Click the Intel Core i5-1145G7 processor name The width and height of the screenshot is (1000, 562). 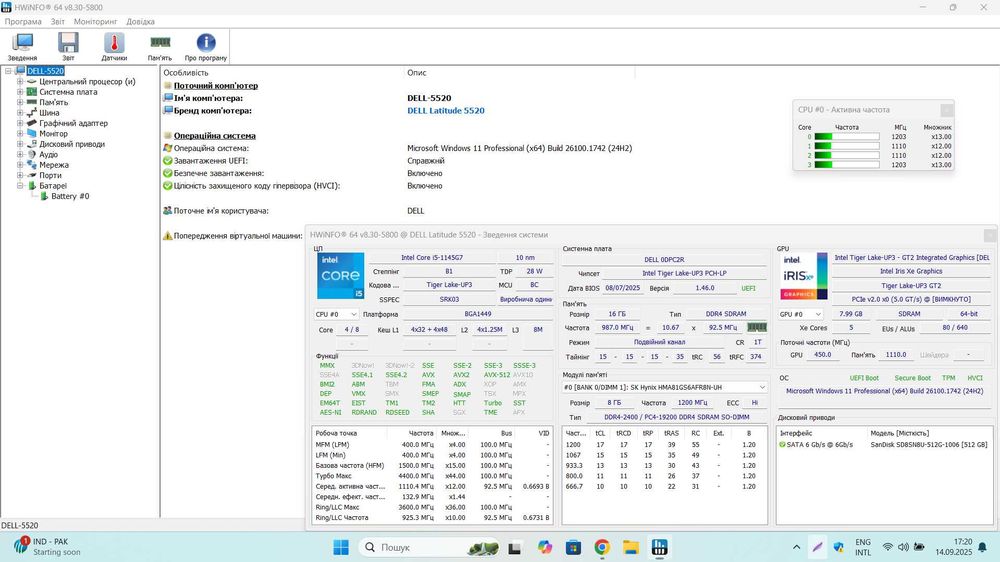(432, 258)
